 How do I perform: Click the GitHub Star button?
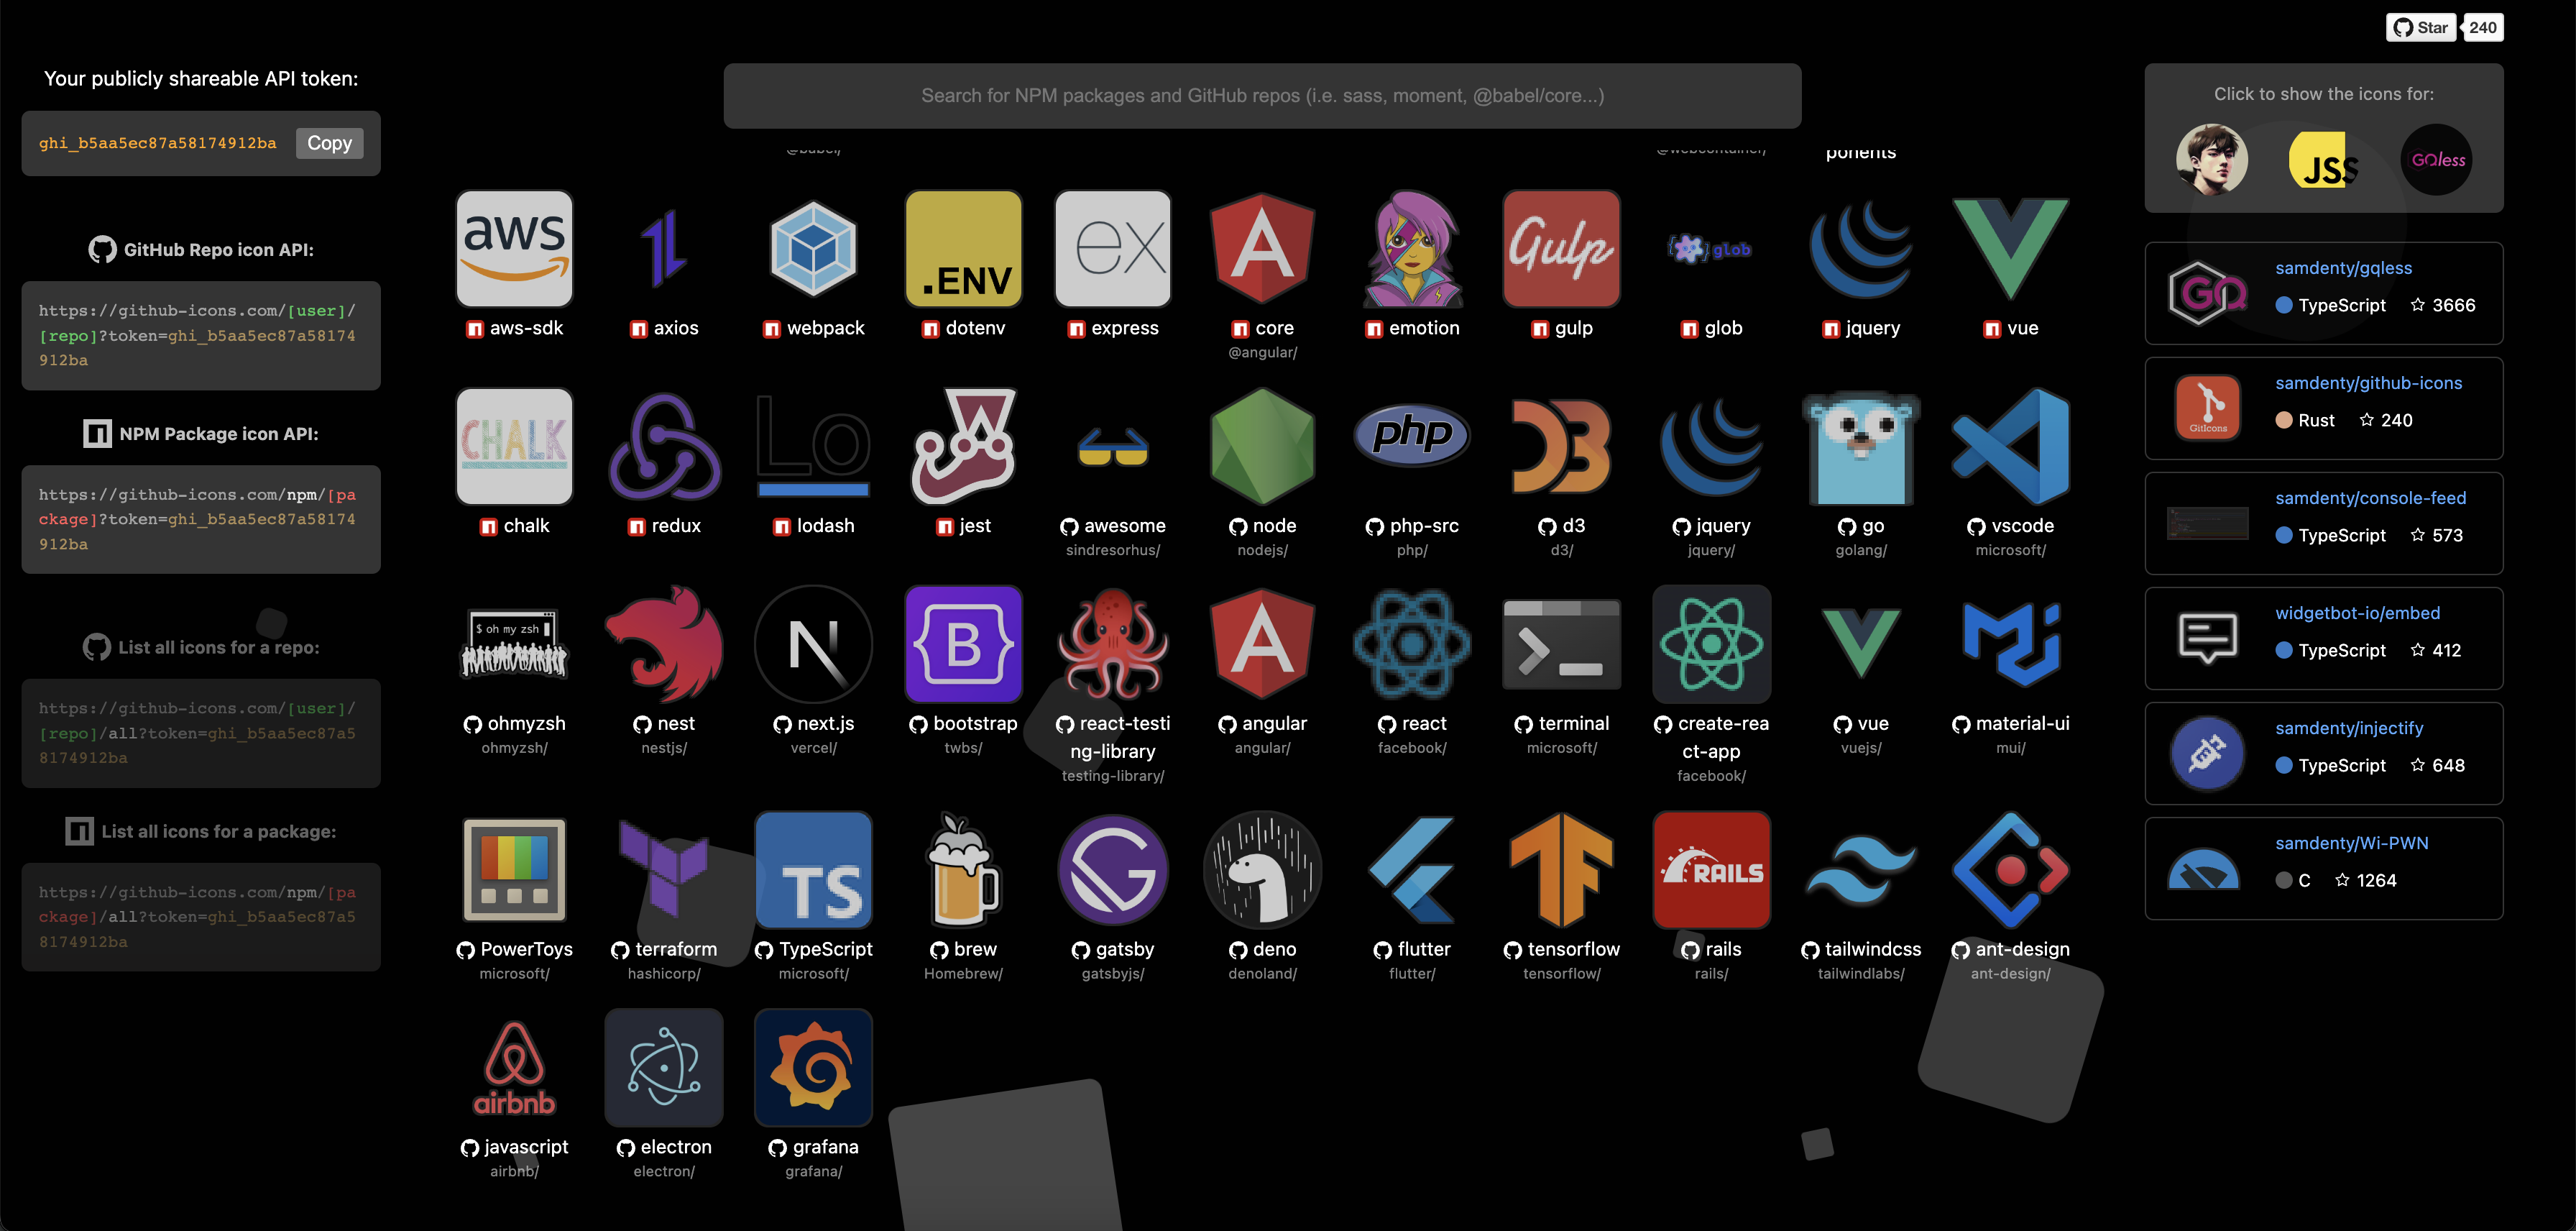(2421, 28)
